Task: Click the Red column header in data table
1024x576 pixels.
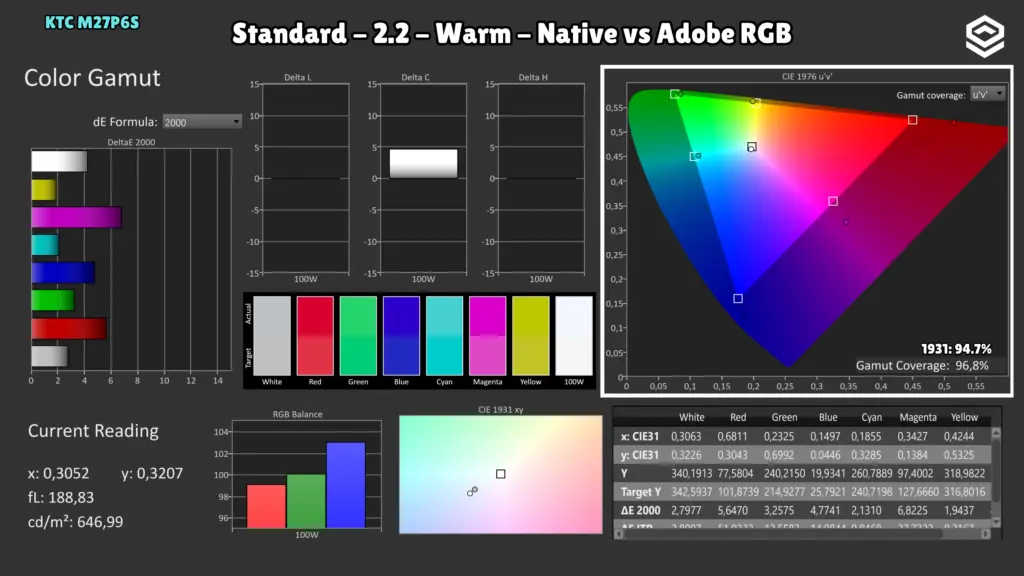Action: click(x=738, y=417)
